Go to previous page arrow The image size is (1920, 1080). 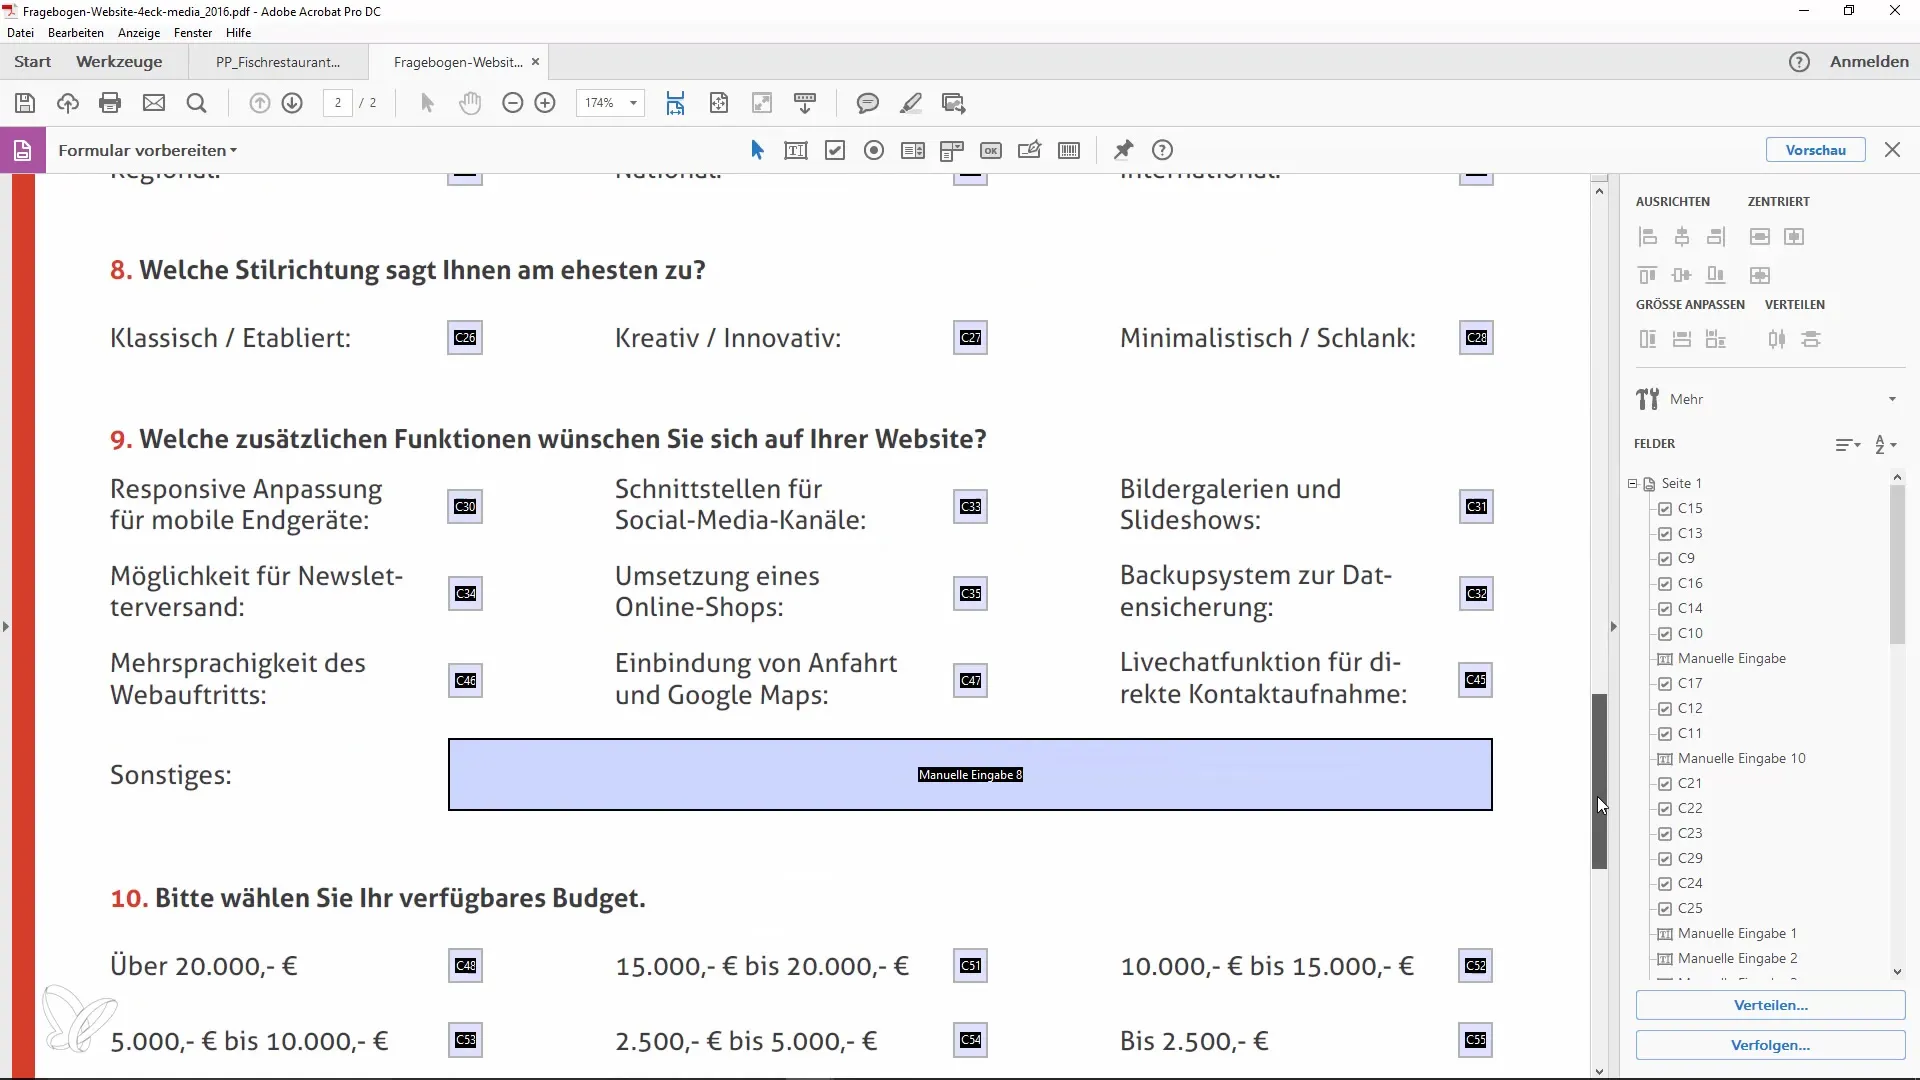(x=260, y=103)
